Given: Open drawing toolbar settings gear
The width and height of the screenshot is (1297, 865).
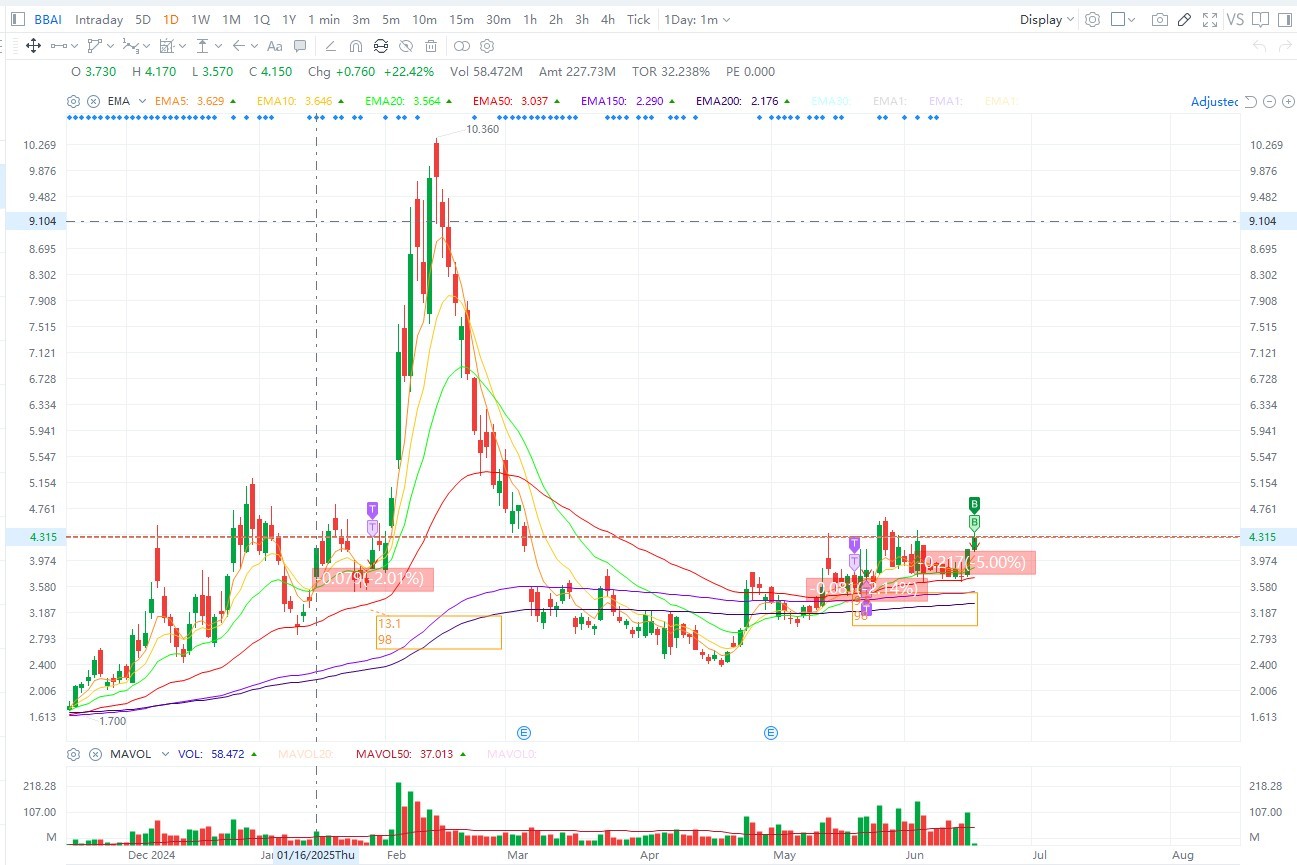Looking at the screenshot, I should [x=487, y=46].
